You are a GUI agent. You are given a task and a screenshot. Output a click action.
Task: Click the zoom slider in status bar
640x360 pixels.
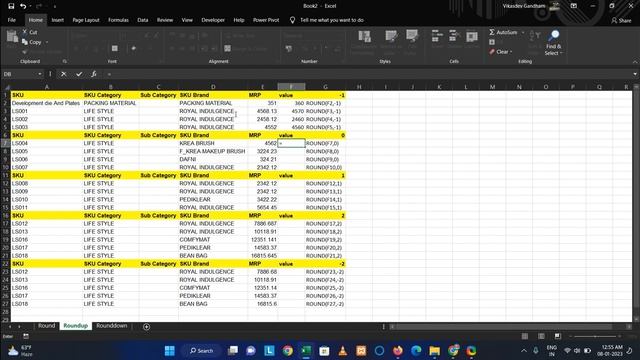(x=595, y=336)
